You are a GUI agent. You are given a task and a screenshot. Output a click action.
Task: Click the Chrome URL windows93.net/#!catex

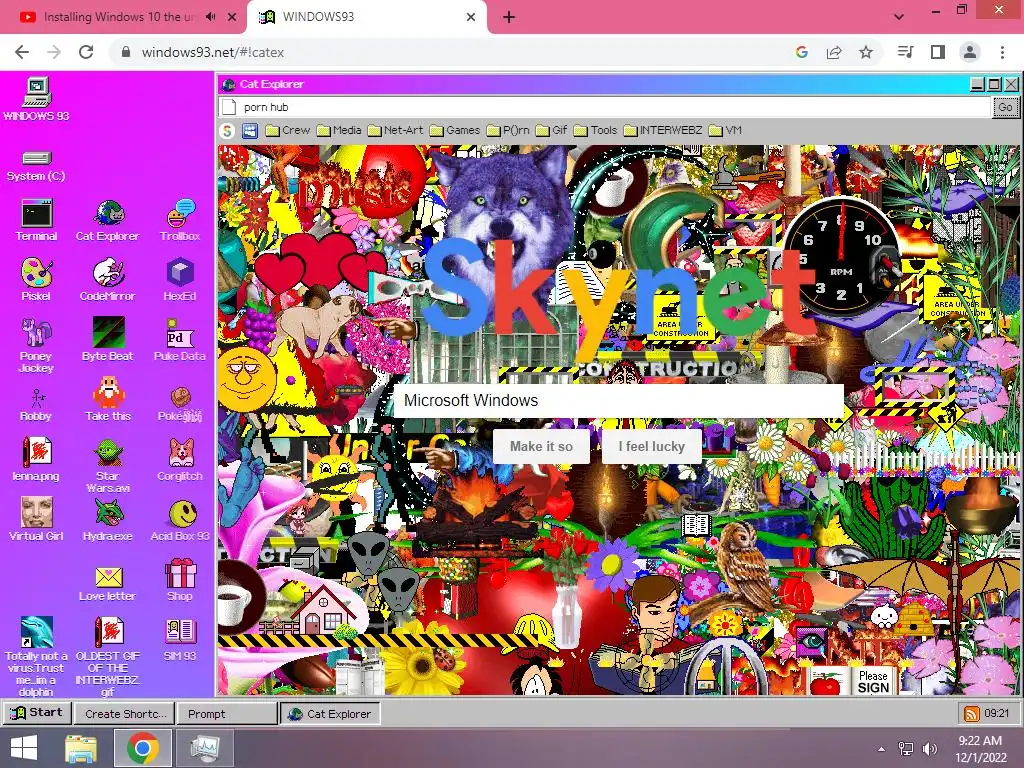pos(212,52)
